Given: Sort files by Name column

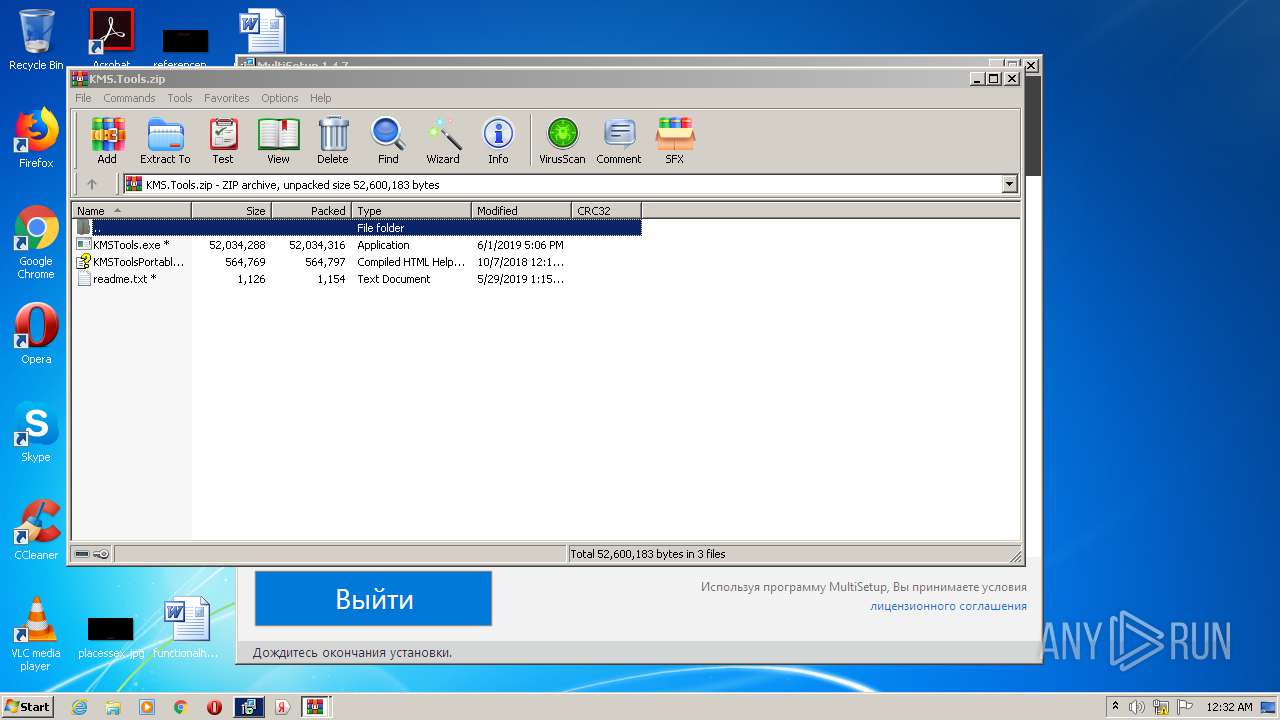Looking at the screenshot, I should (x=131, y=211).
